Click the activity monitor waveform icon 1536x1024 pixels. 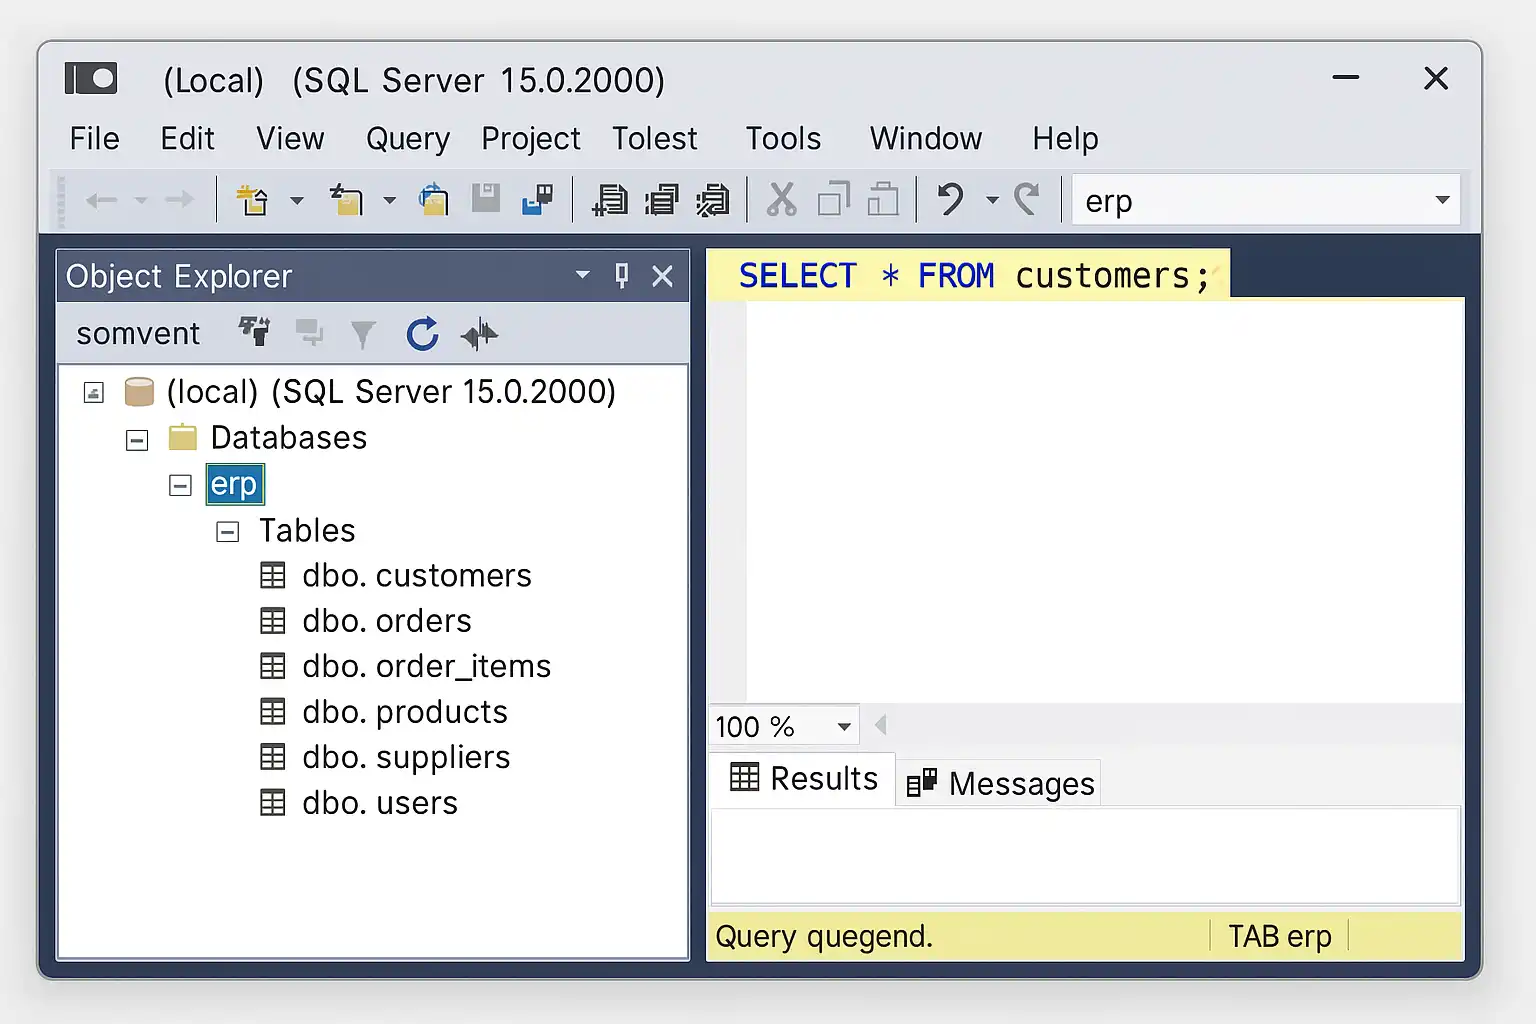pos(479,334)
